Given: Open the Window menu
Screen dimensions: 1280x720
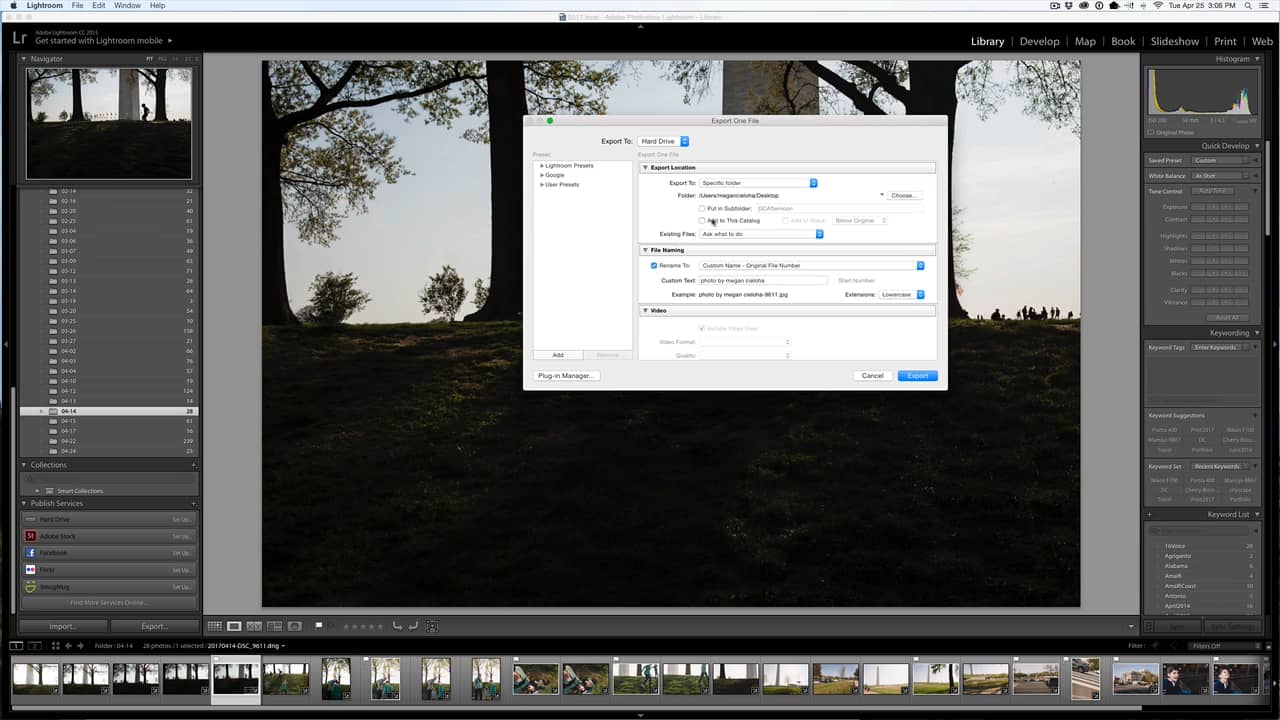Looking at the screenshot, I should [x=127, y=6].
